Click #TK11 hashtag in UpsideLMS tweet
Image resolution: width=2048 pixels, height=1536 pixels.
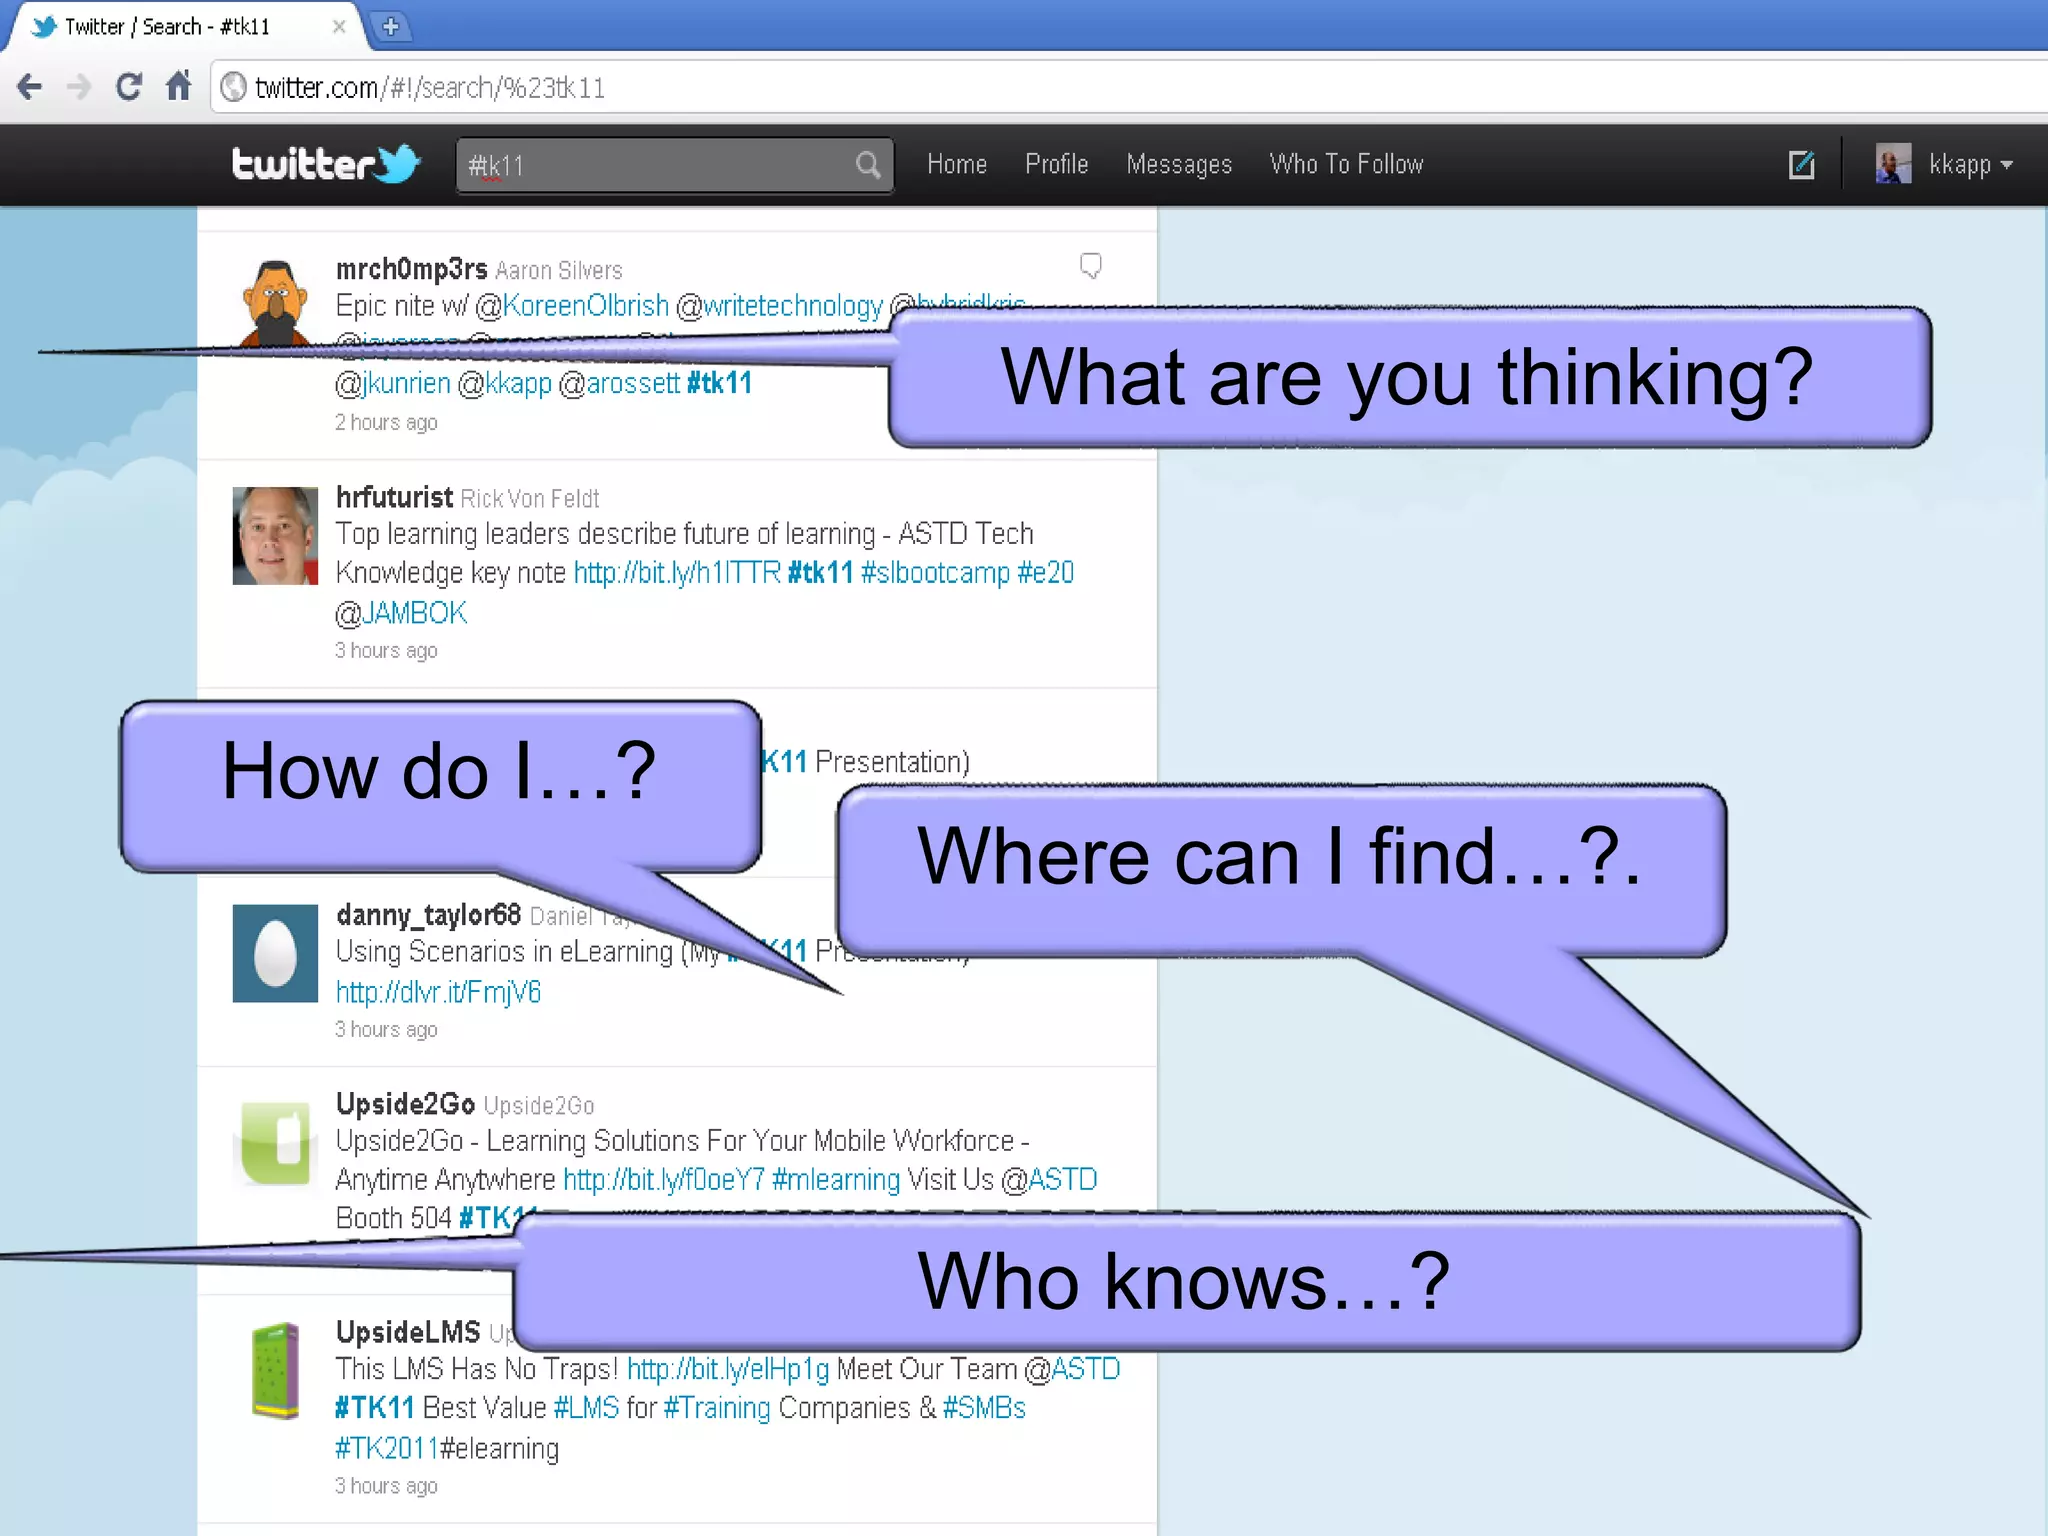375,1408
